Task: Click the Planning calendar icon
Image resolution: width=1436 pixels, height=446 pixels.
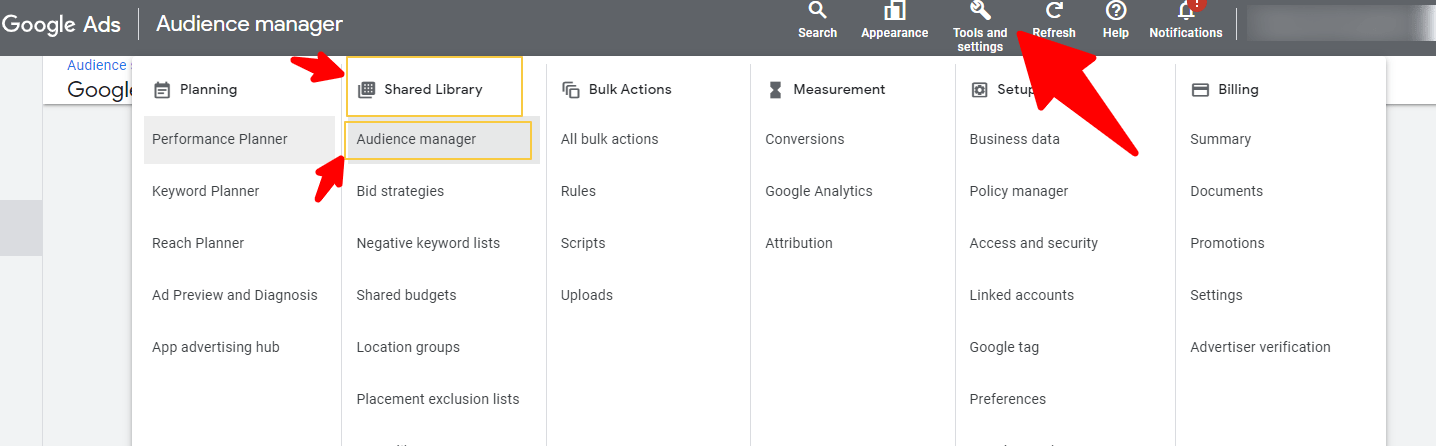Action: pos(162,90)
